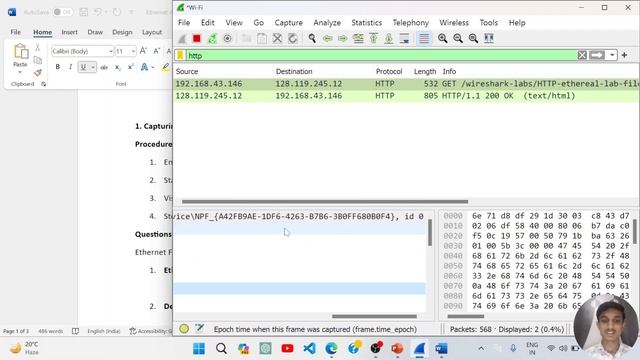Click the Info column header
Screen dimensions: 640x360
coord(449,71)
